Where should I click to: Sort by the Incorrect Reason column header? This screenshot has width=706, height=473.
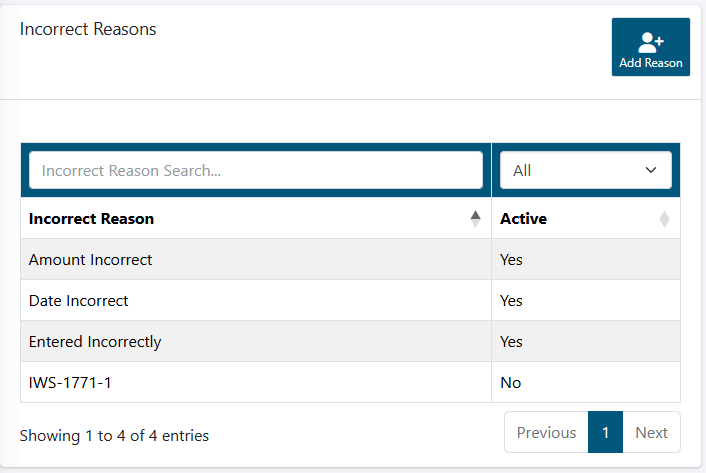click(x=92, y=218)
